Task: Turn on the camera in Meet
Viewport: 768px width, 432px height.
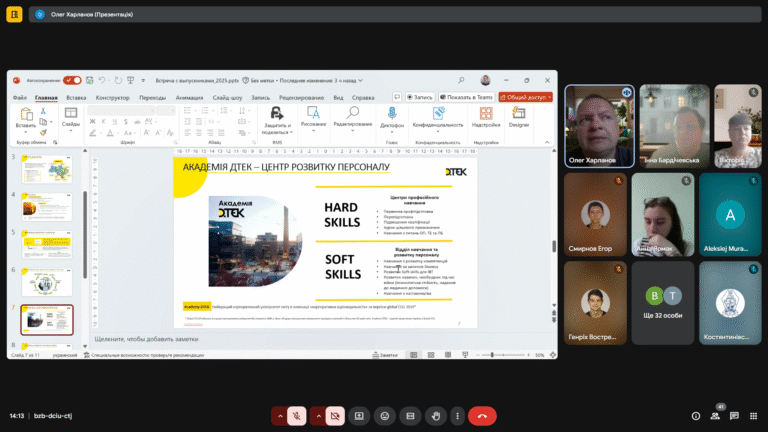Action: click(335, 416)
